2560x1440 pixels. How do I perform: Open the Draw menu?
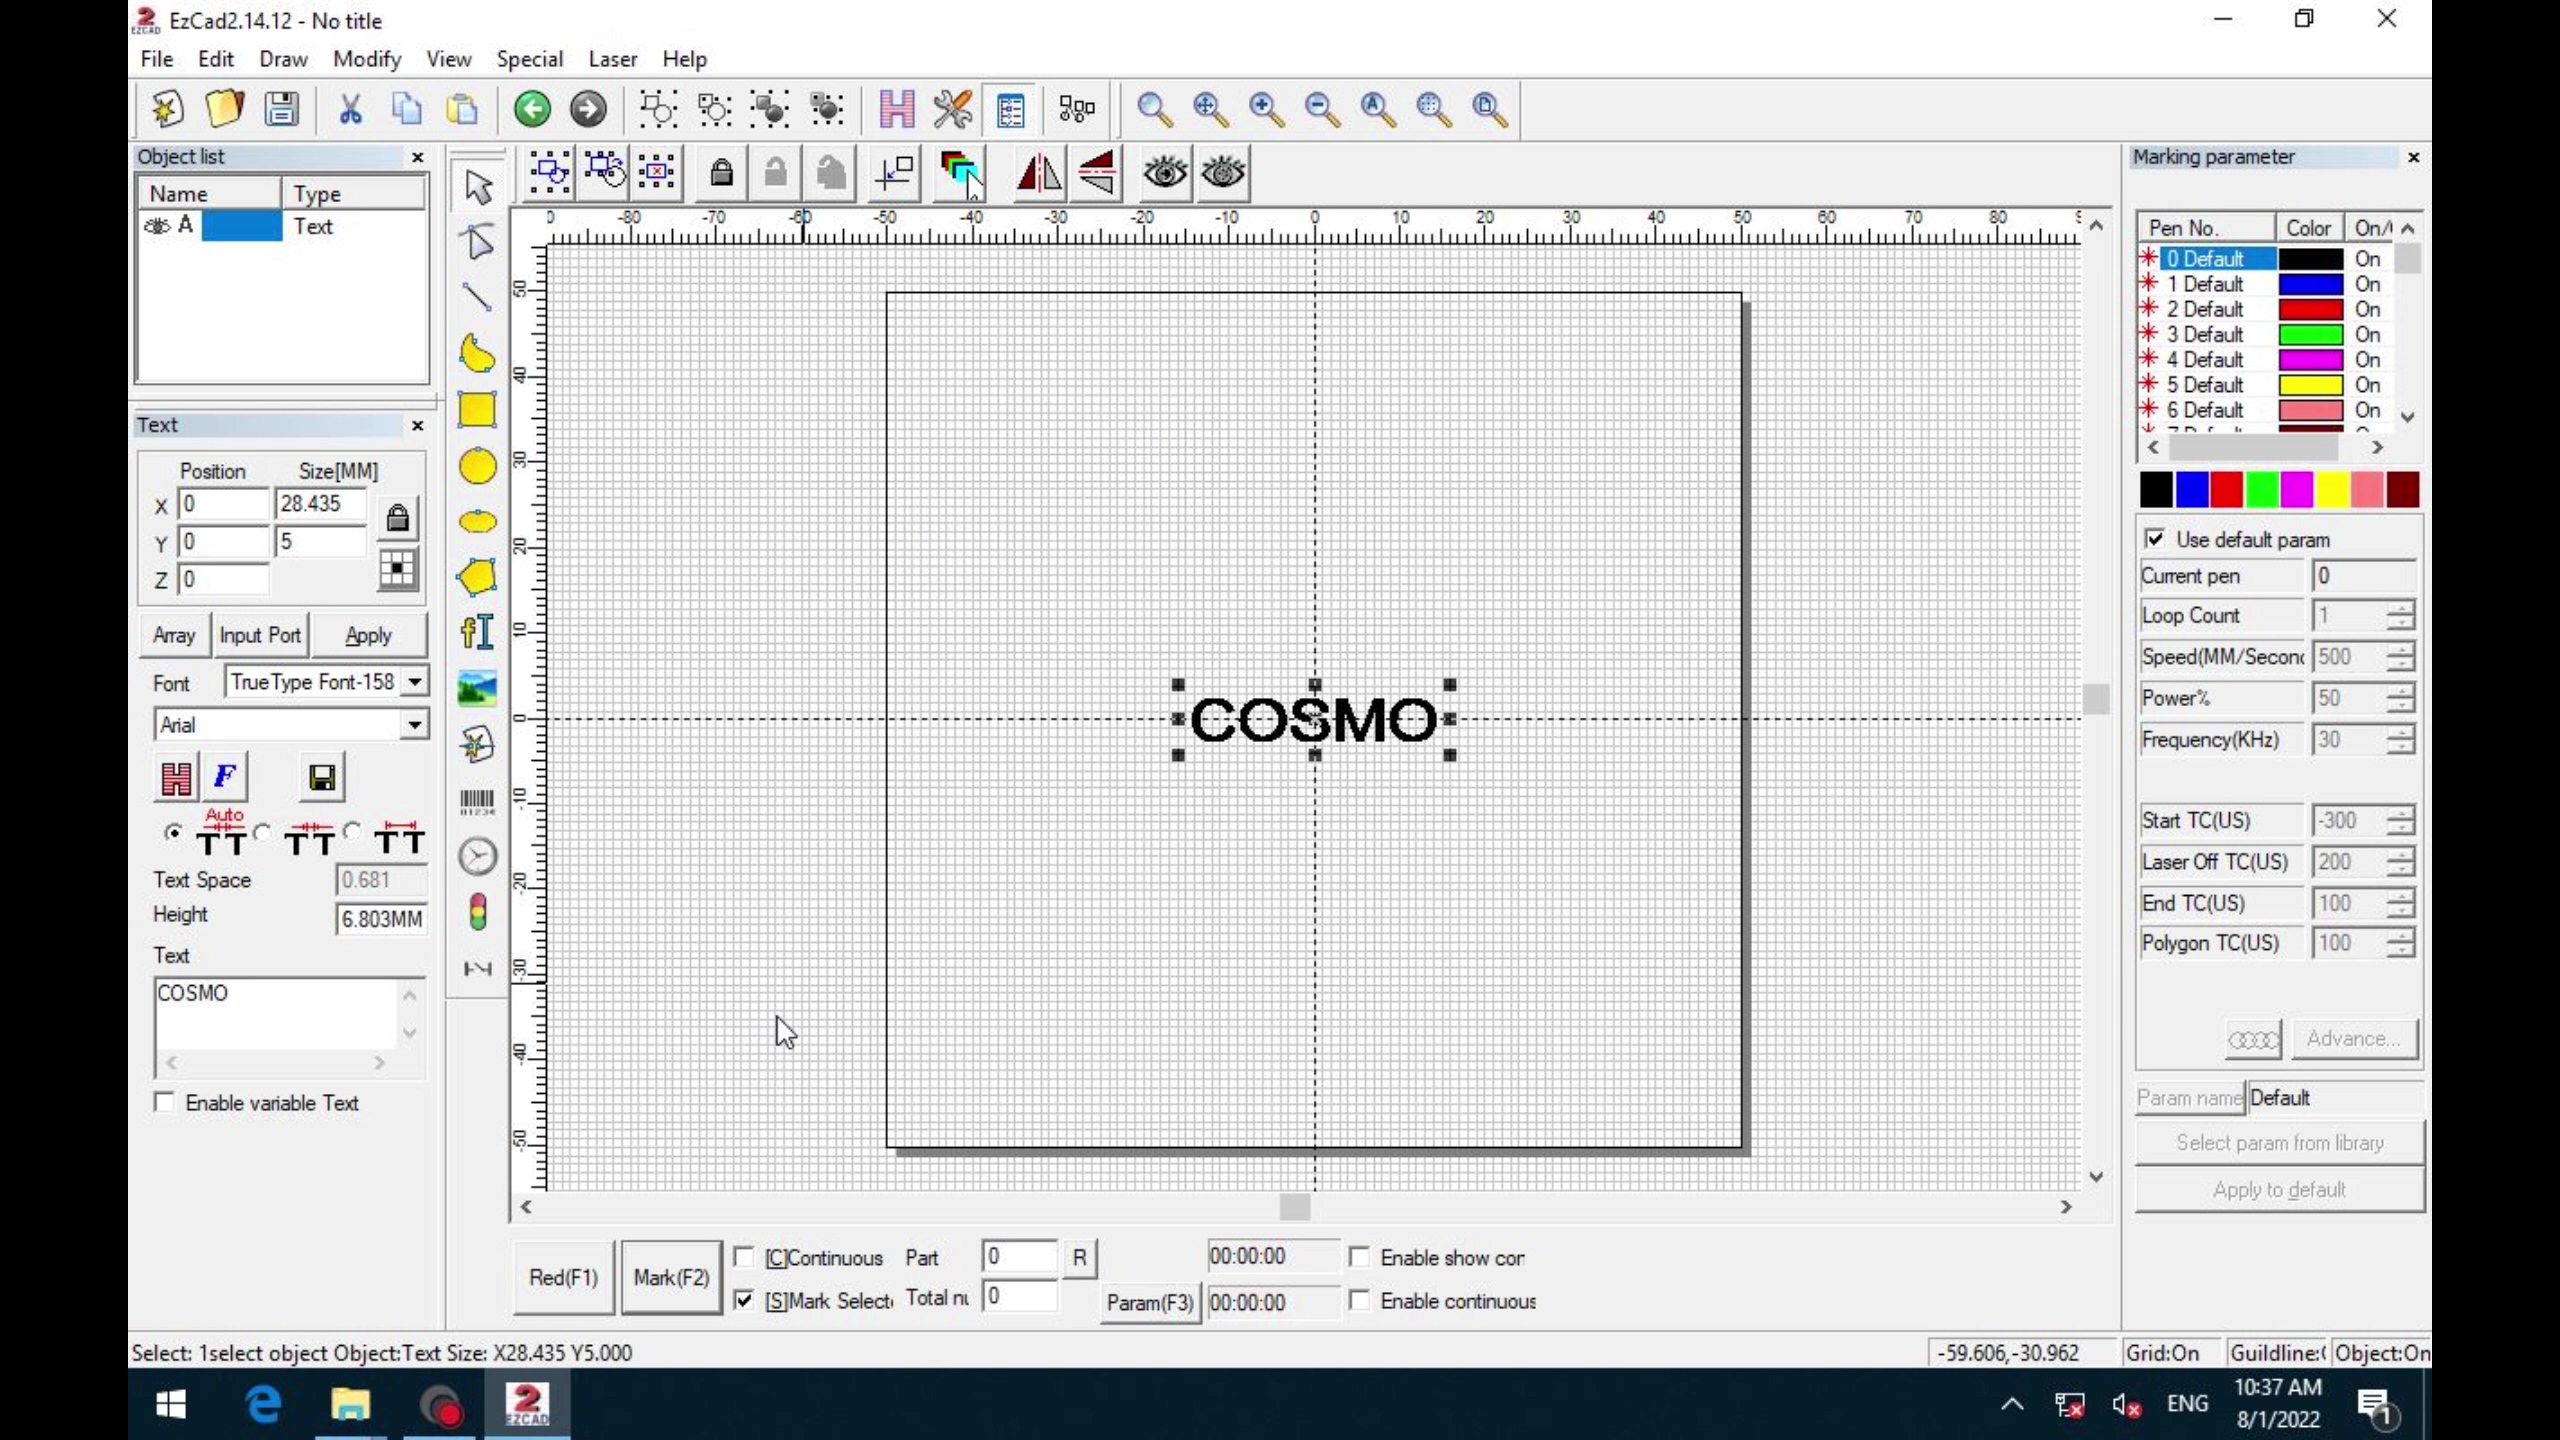click(283, 58)
